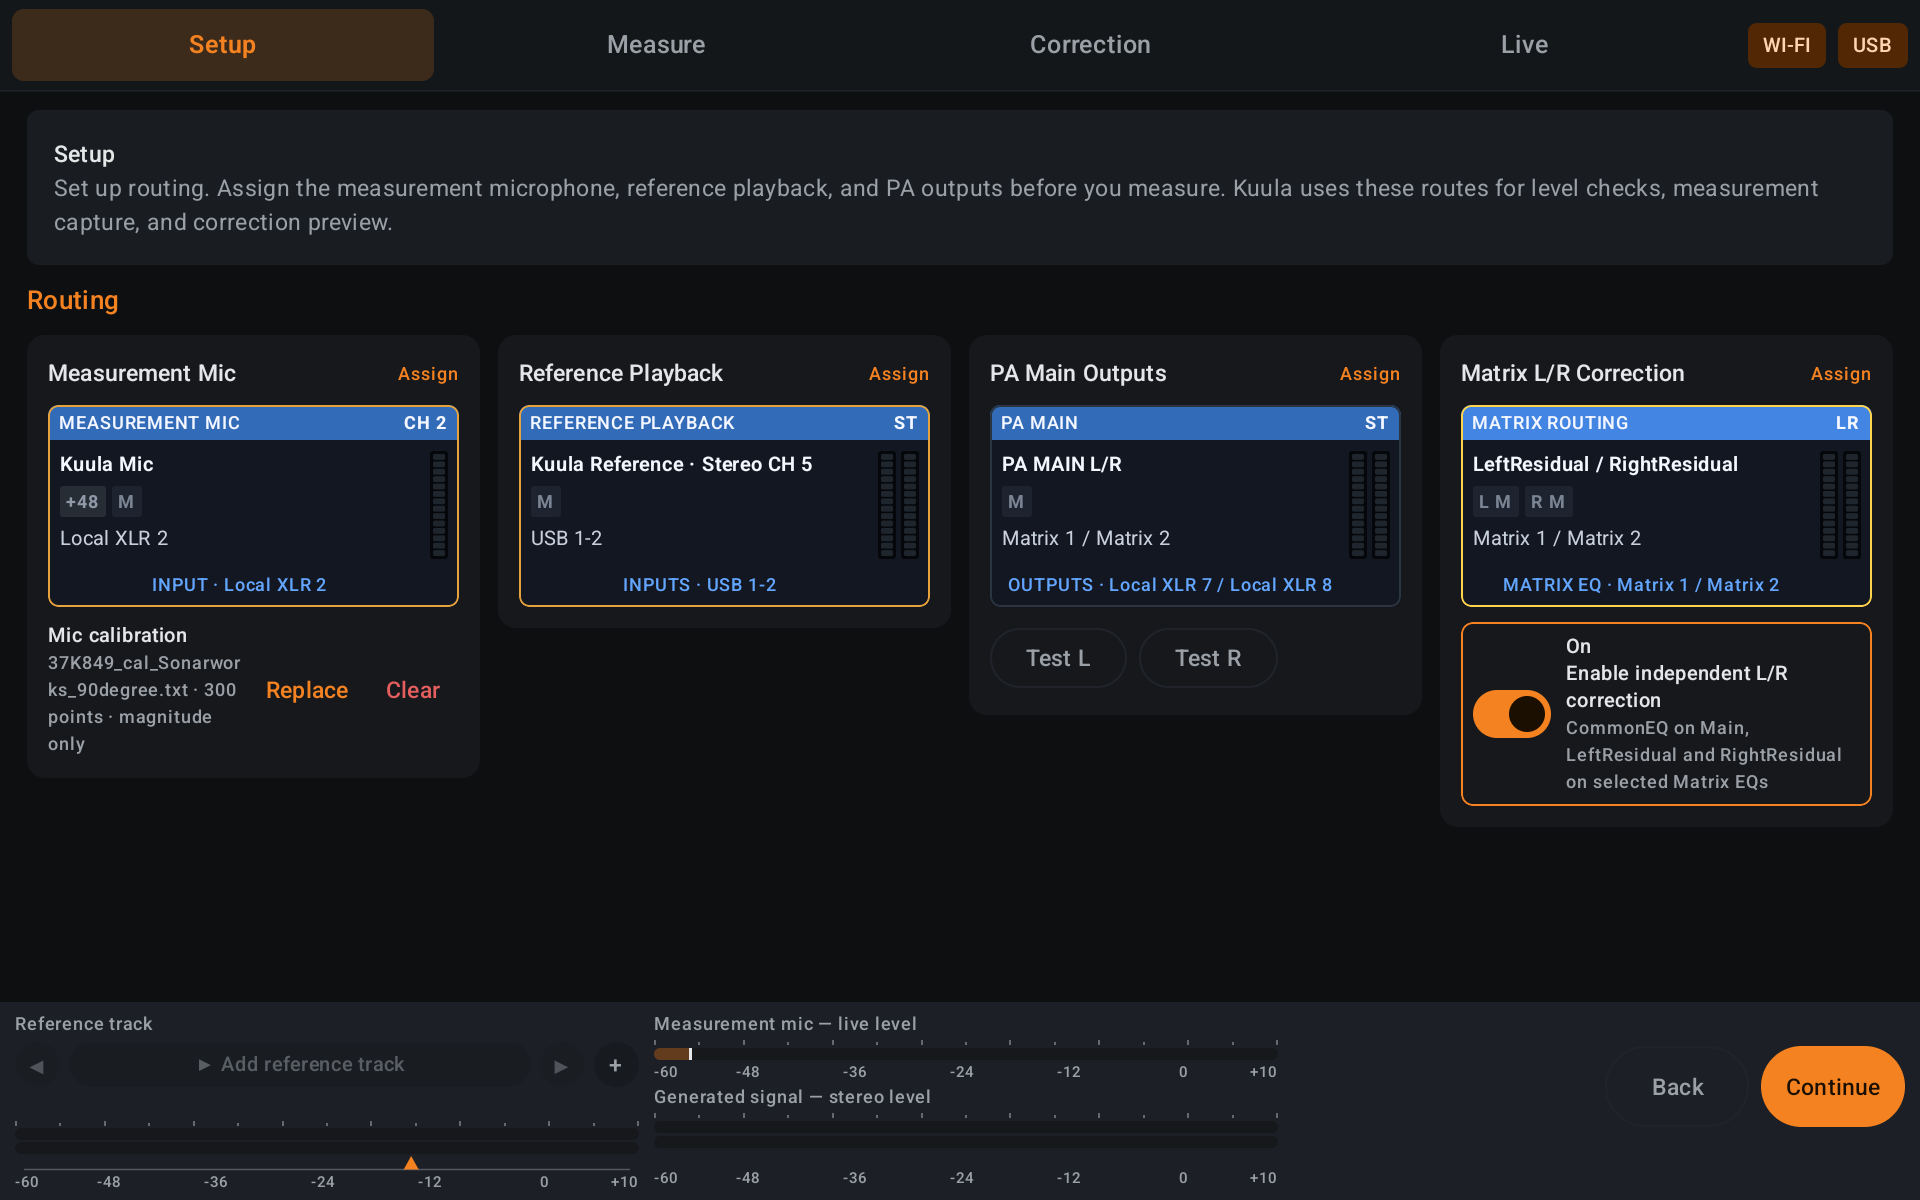1920x1200 pixels.
Task: Click MATRIX EQ · Matrix 1 / Matrix 2
Action: (x=1641, y=585)
